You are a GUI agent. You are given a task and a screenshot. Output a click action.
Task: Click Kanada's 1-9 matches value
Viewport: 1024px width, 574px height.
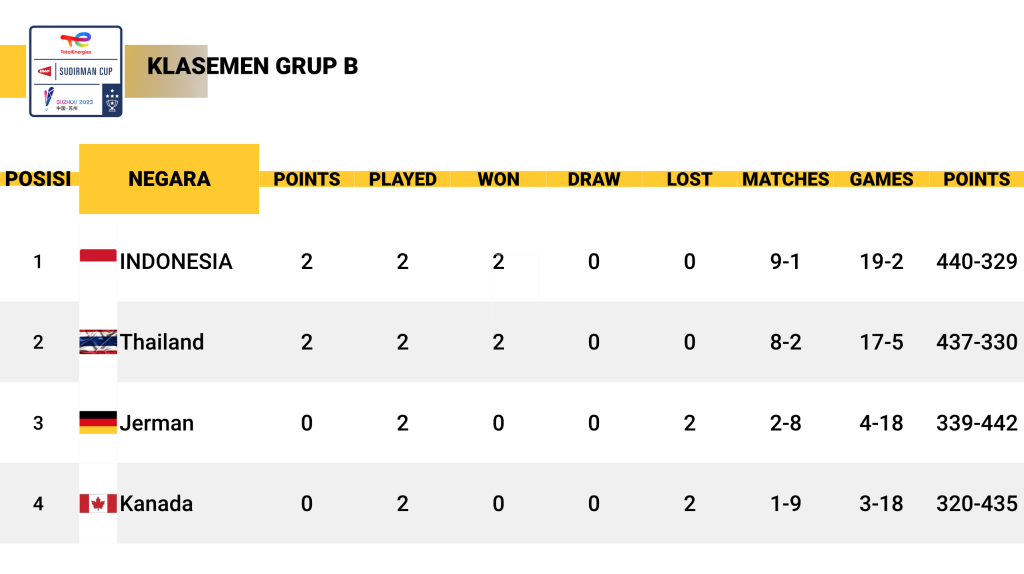(x=785, y=503)
